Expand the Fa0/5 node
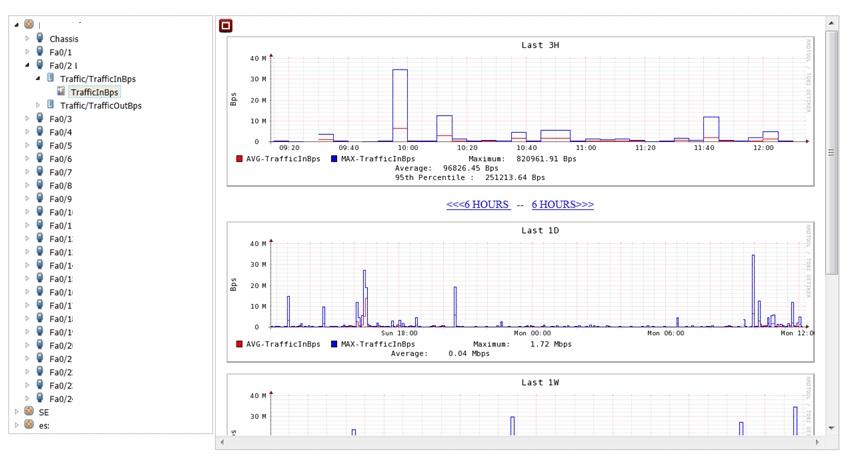850x461 pixels. tap(27, 145)
